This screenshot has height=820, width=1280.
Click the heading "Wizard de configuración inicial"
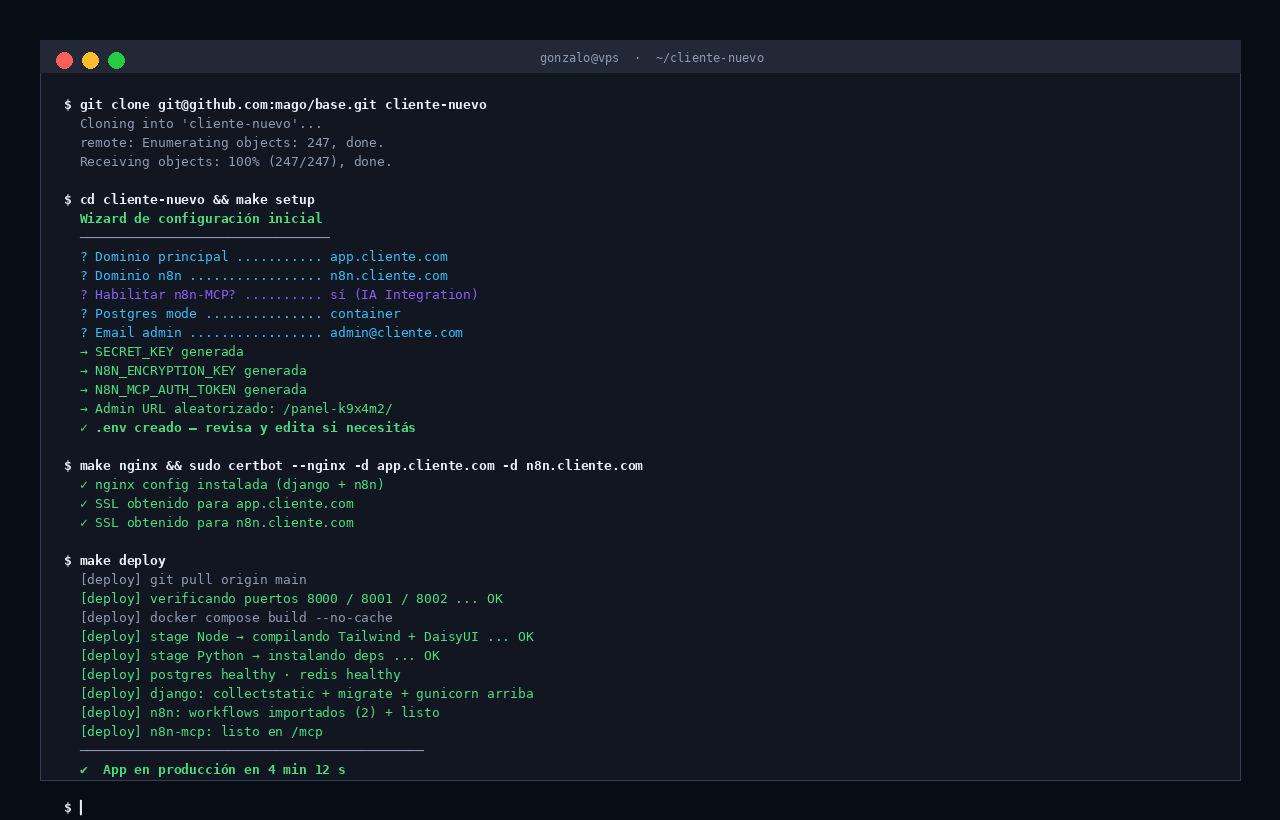[201, 219]
